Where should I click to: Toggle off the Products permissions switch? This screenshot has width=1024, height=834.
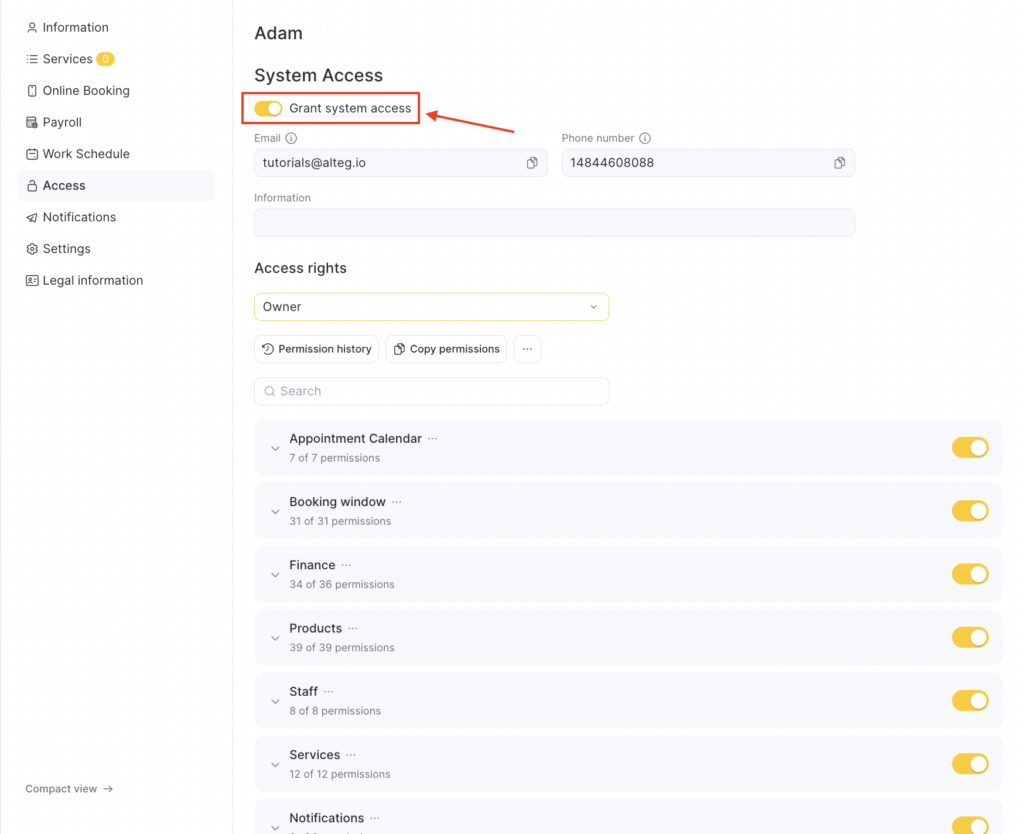coord(969,637)
